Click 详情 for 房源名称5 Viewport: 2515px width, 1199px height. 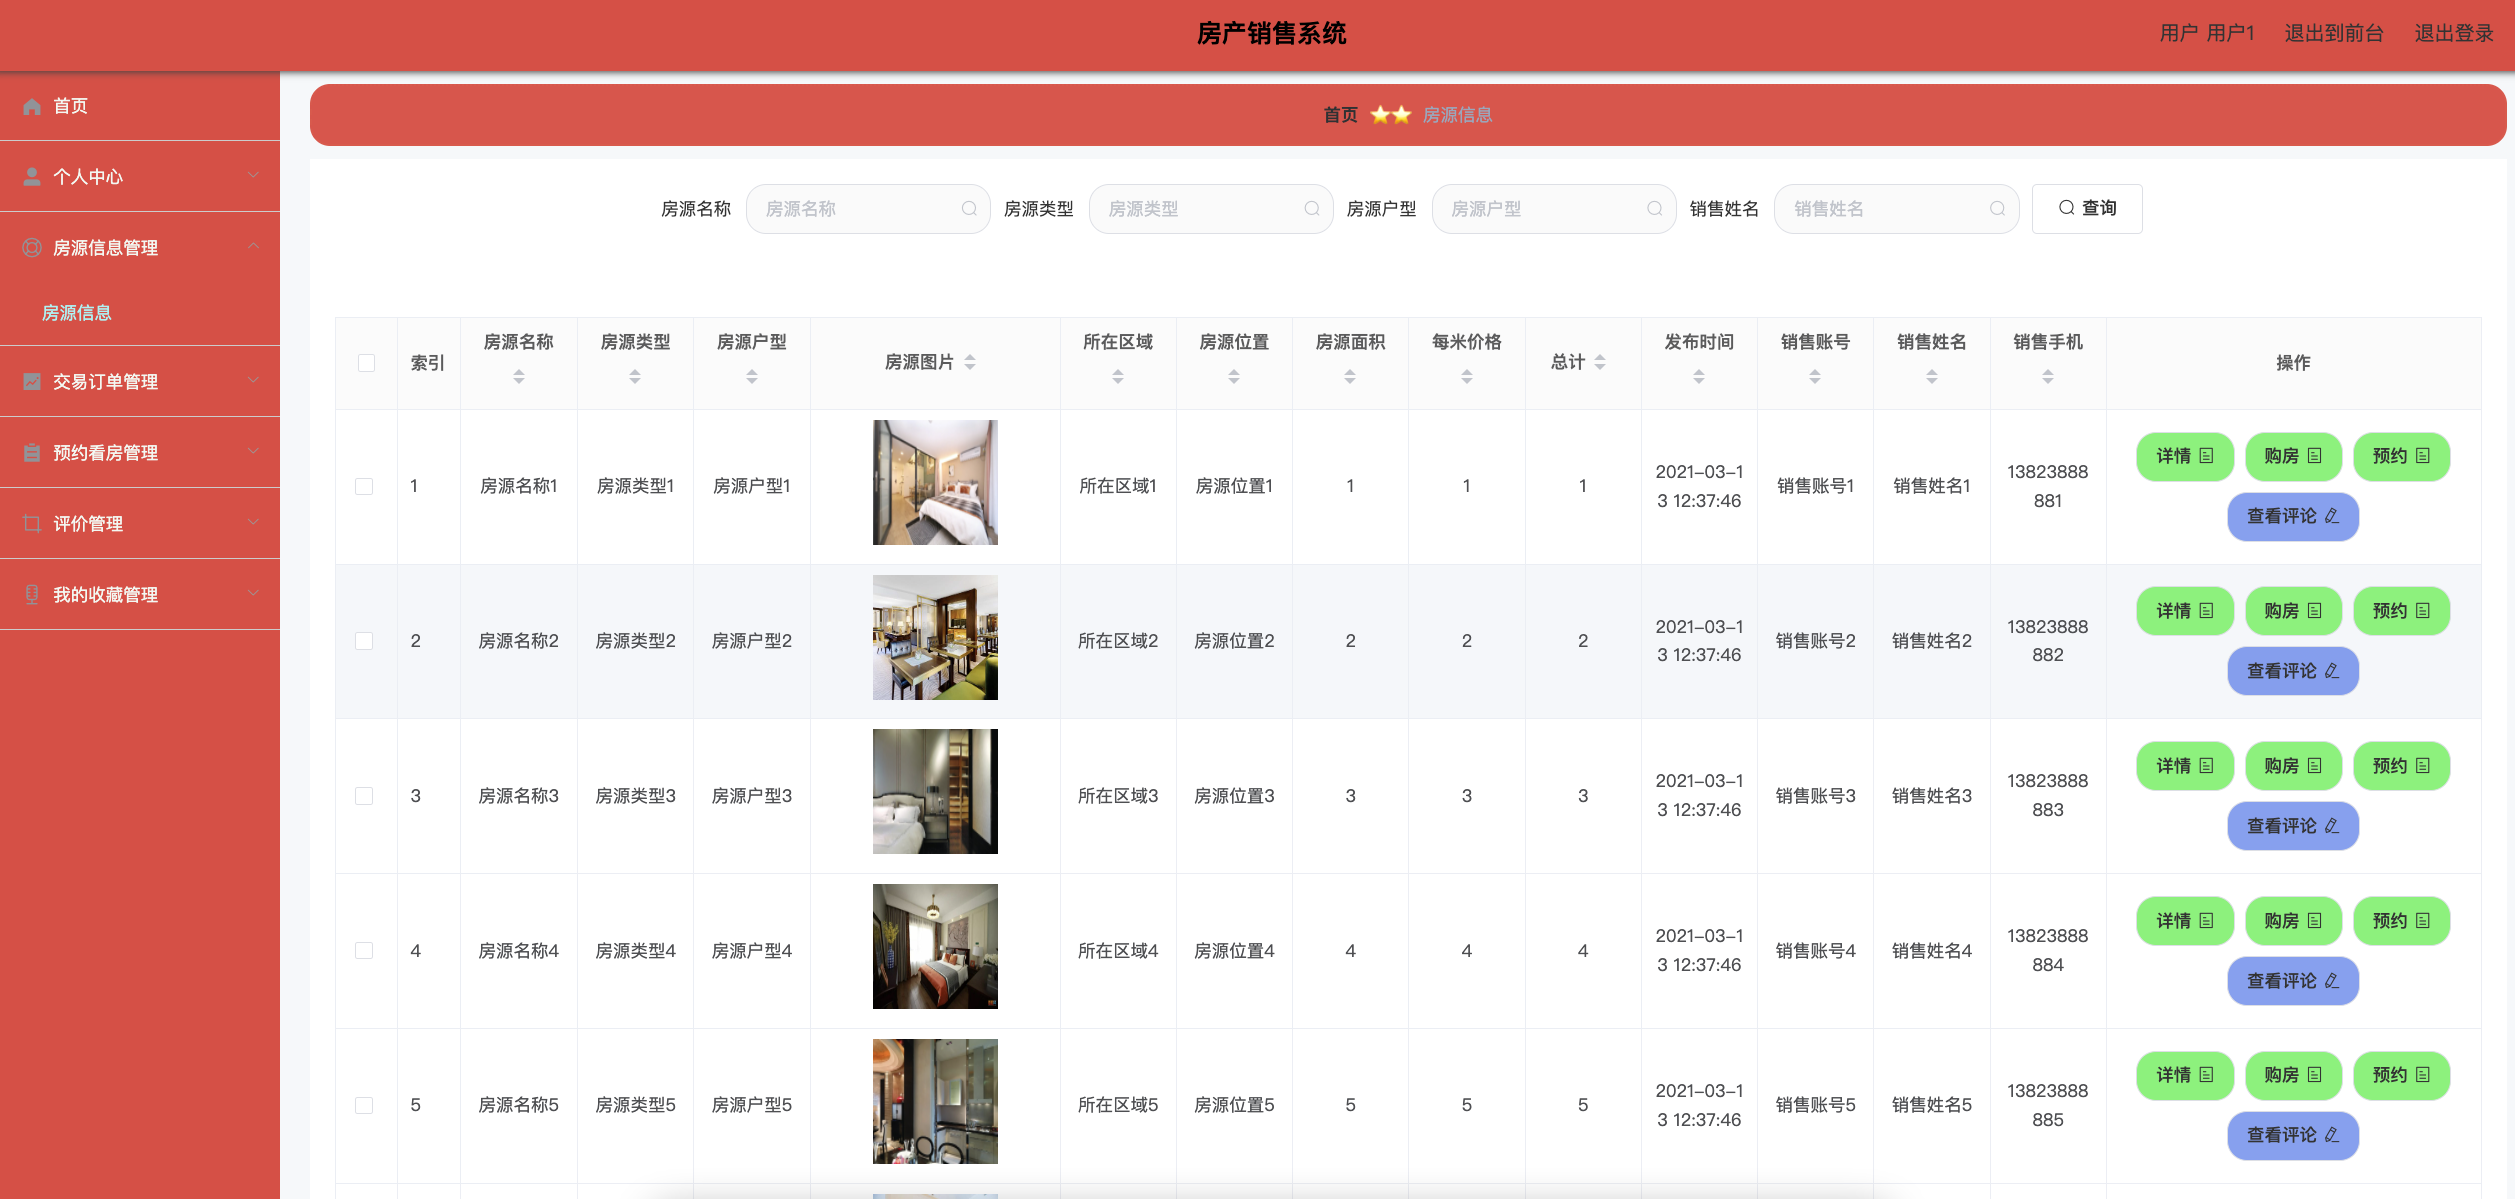pos(2185,1076)
